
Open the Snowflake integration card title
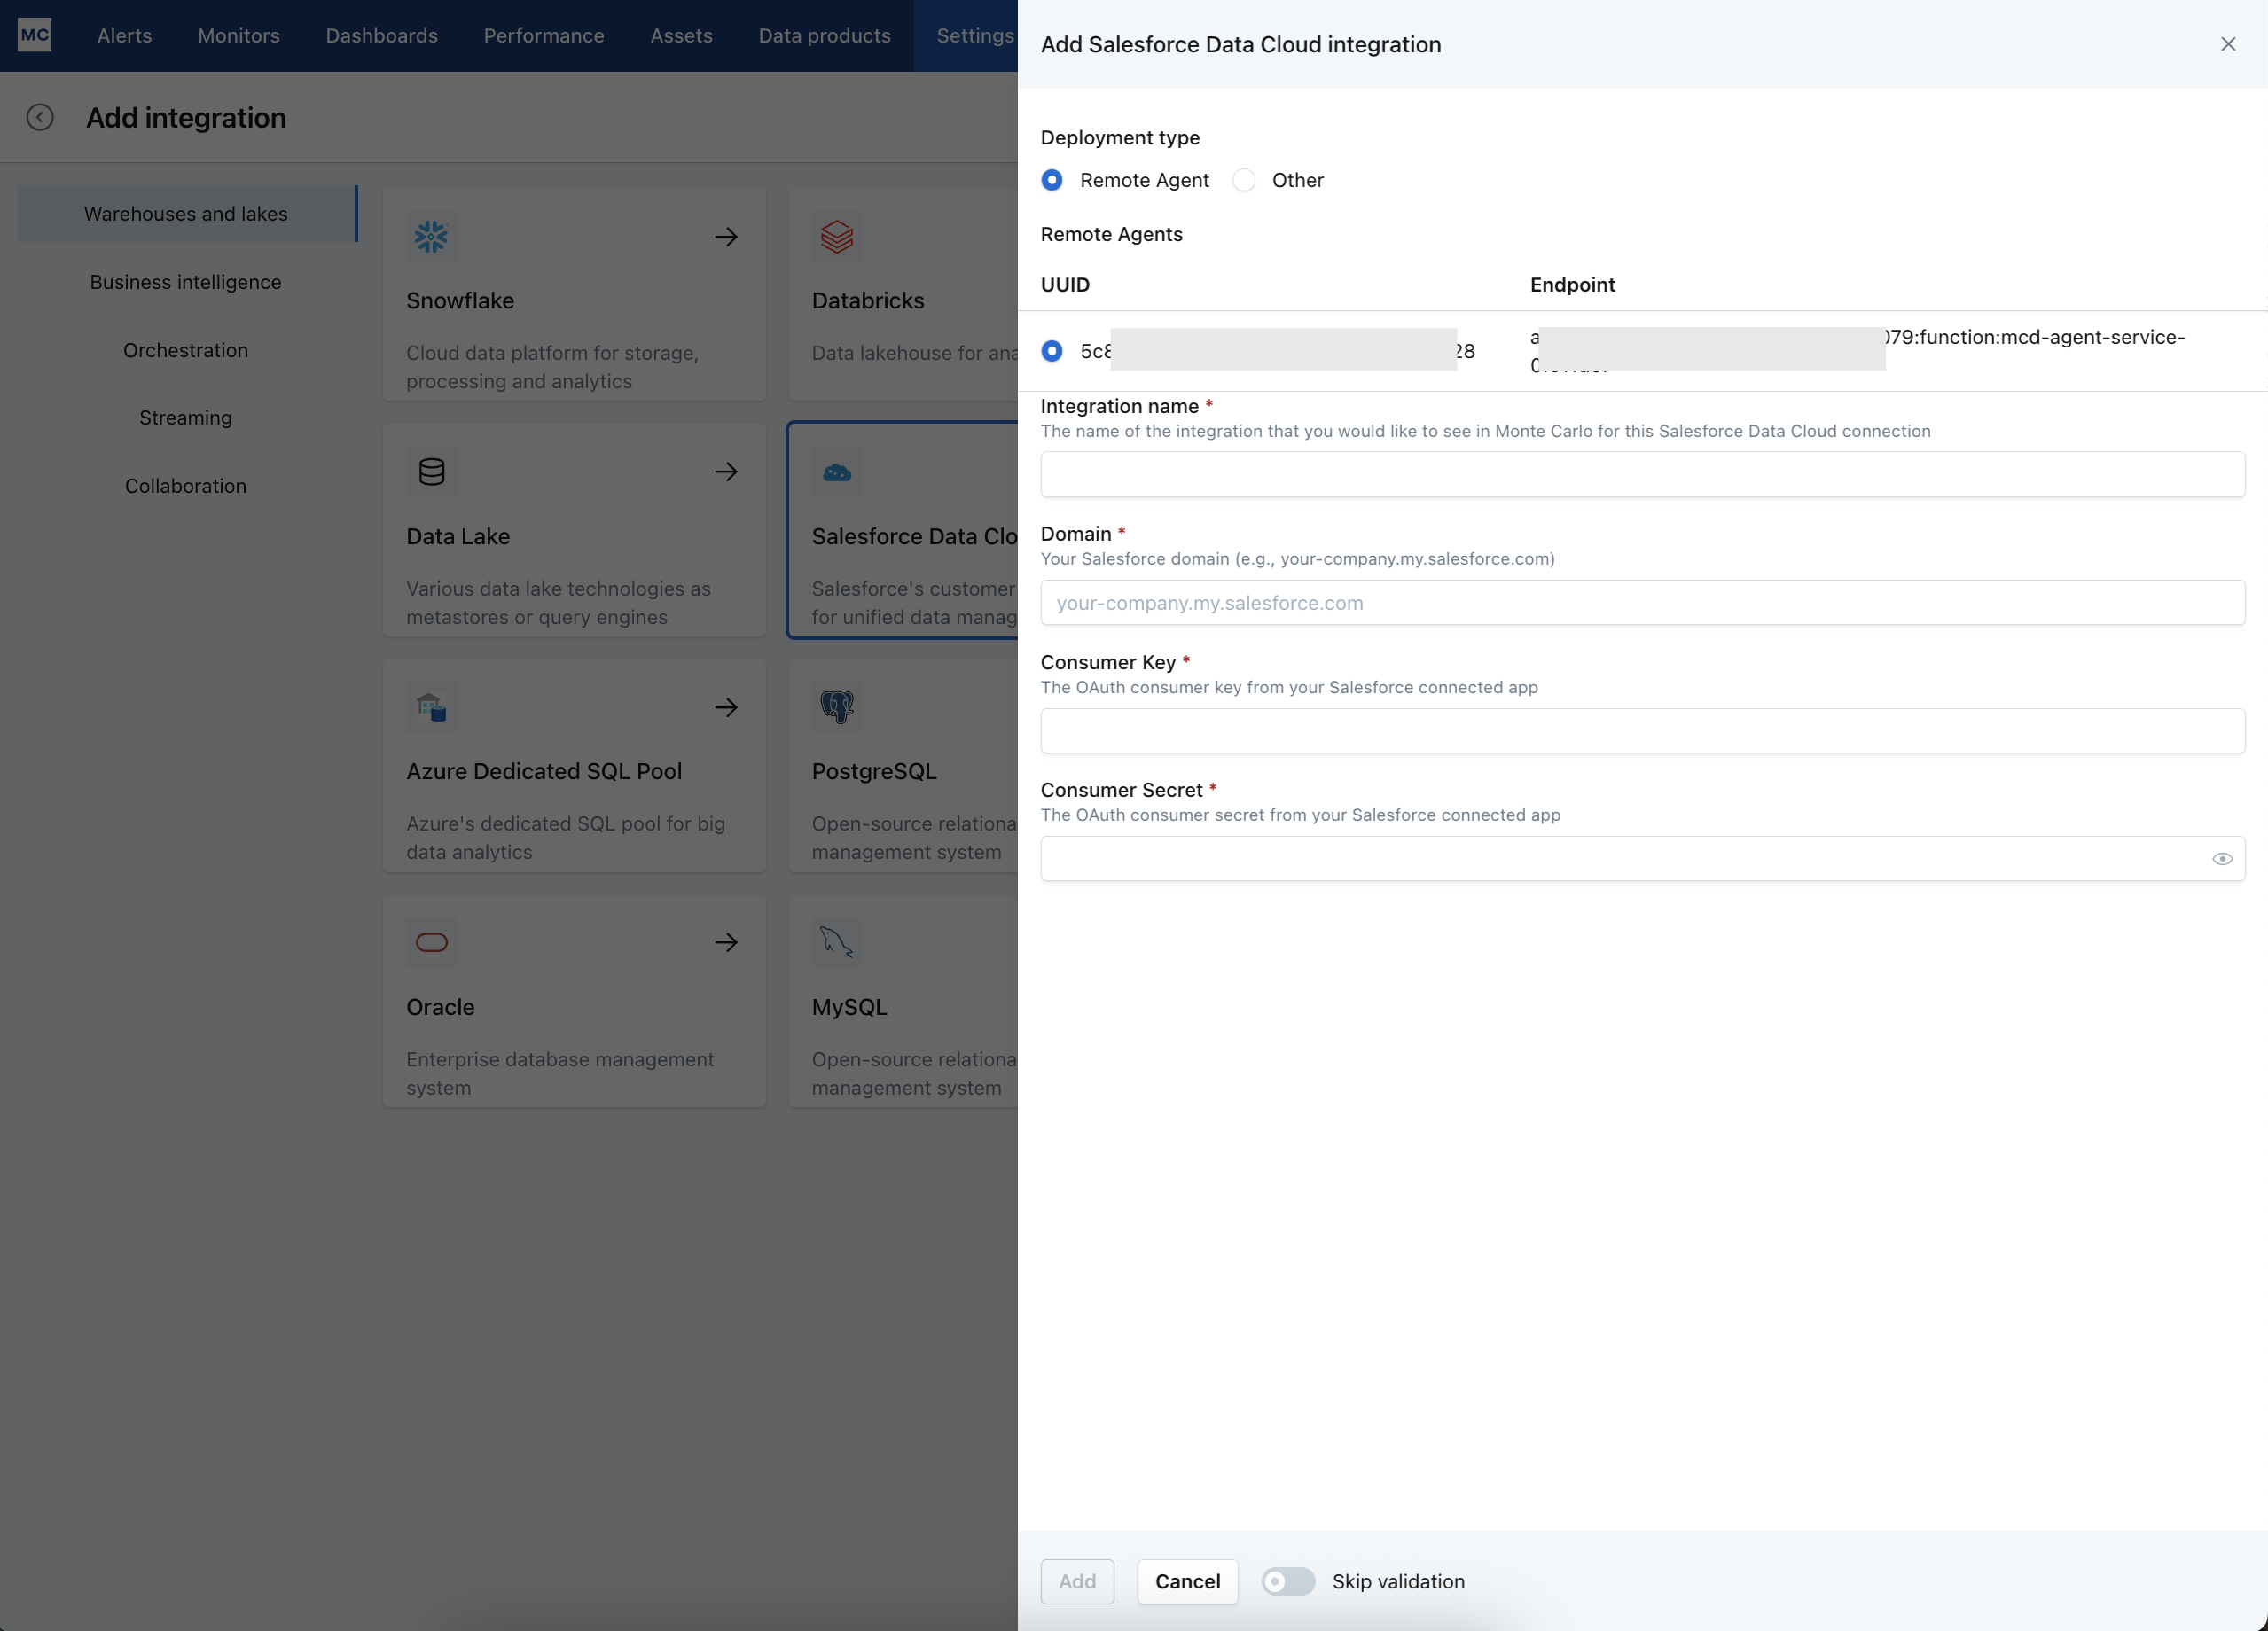coord(460,301)
